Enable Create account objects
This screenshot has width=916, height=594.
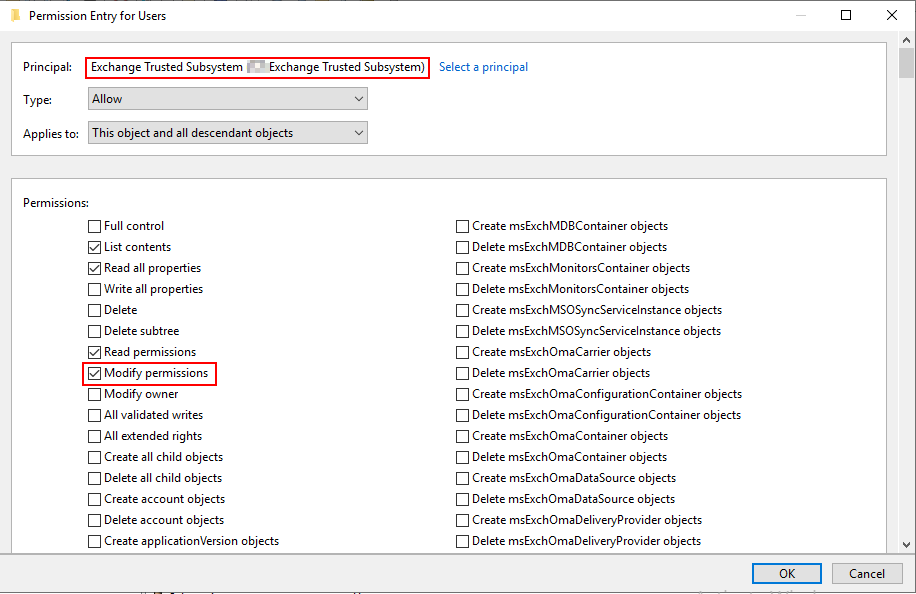click(x=94, y=499)
